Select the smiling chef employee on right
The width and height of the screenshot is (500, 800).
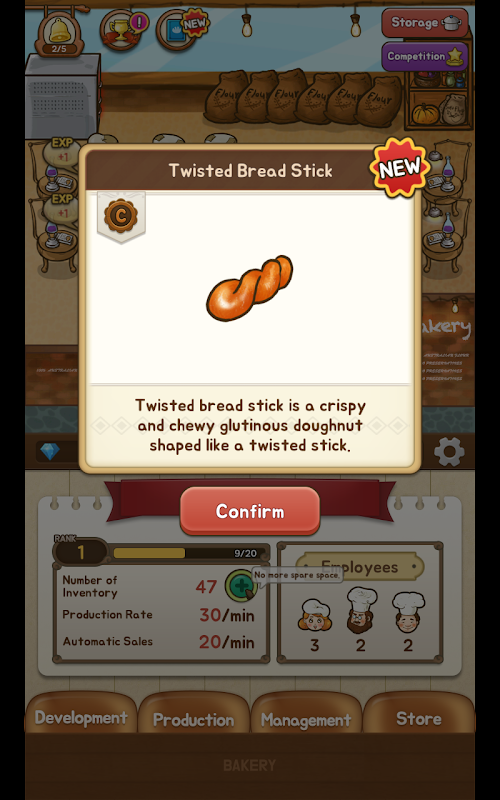pos(408,612)
